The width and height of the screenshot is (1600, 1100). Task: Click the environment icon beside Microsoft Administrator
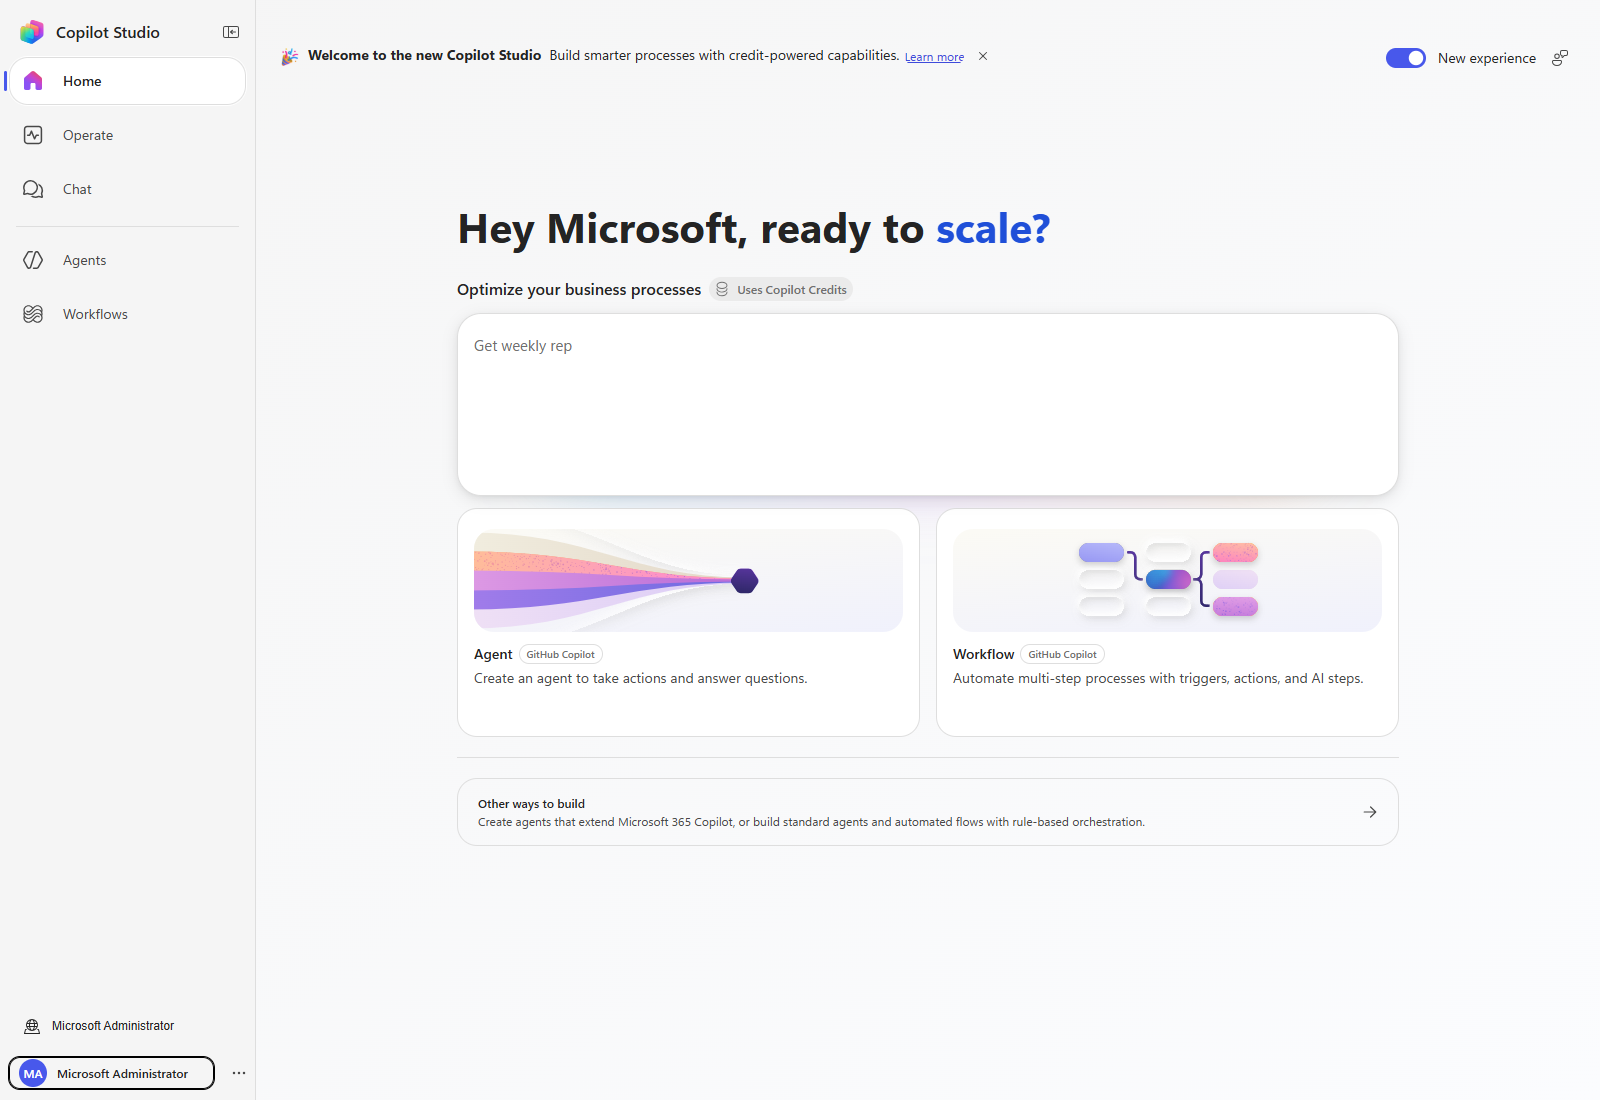coord(32,1026)
